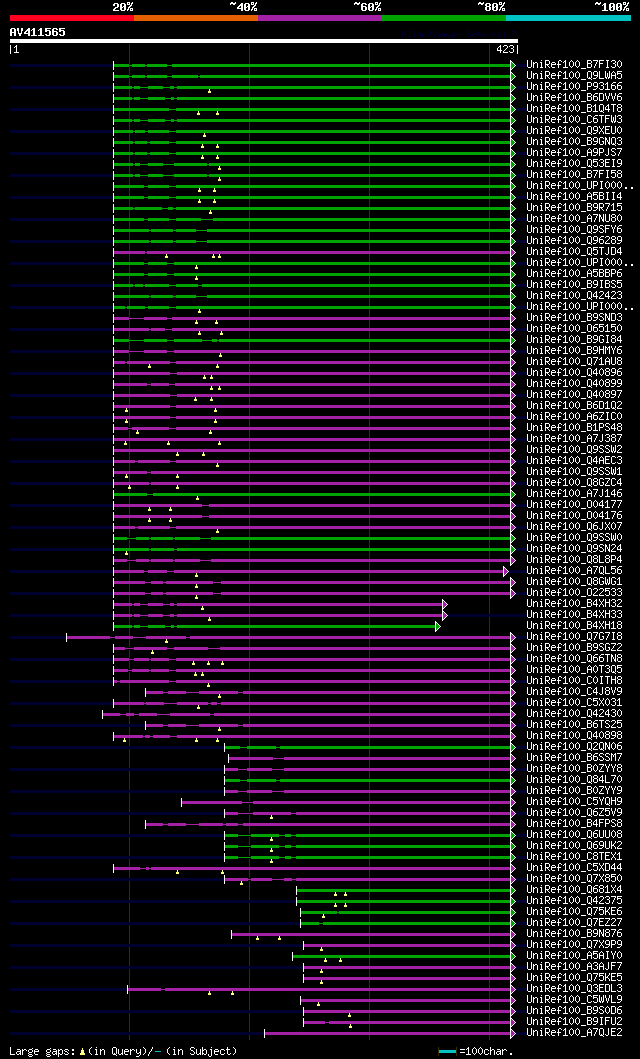Click the yellow gap marker in Q9SN24 row
Viewport: 640px width, 1059px height.
126,553
